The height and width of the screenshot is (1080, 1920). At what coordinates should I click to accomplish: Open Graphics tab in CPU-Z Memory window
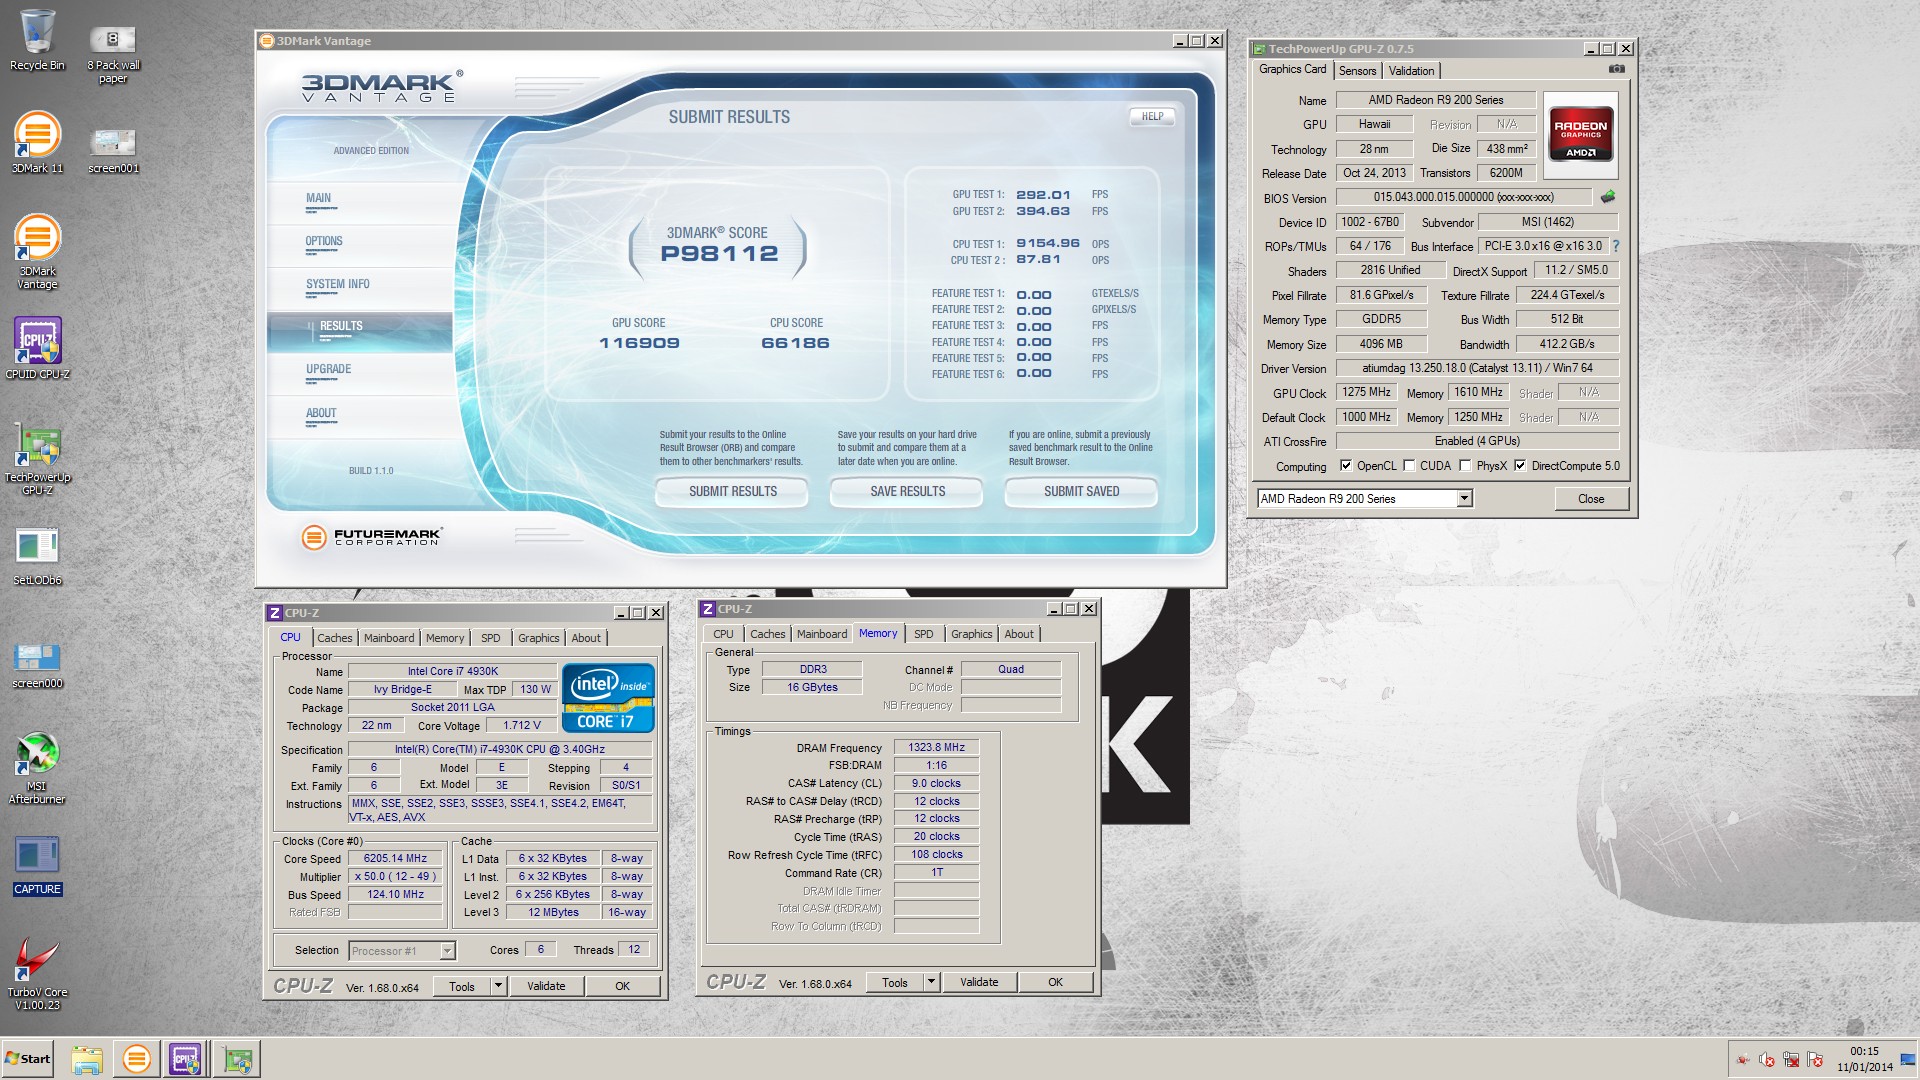point(971,634)
